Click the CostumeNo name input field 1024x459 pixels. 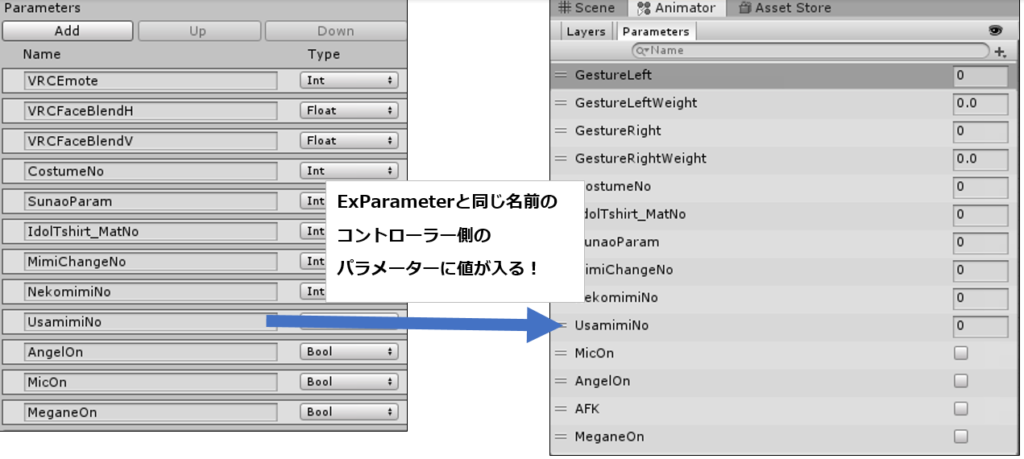[152, 171]
